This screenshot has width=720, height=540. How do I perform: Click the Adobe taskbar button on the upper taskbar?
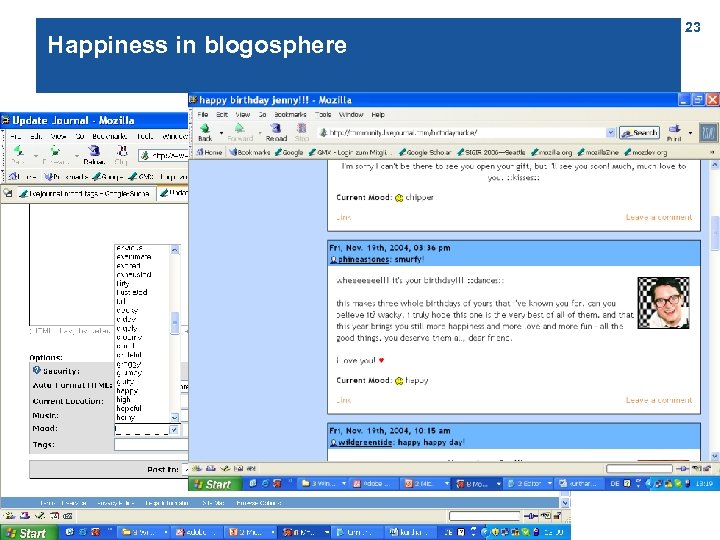(x=375, y=484)
